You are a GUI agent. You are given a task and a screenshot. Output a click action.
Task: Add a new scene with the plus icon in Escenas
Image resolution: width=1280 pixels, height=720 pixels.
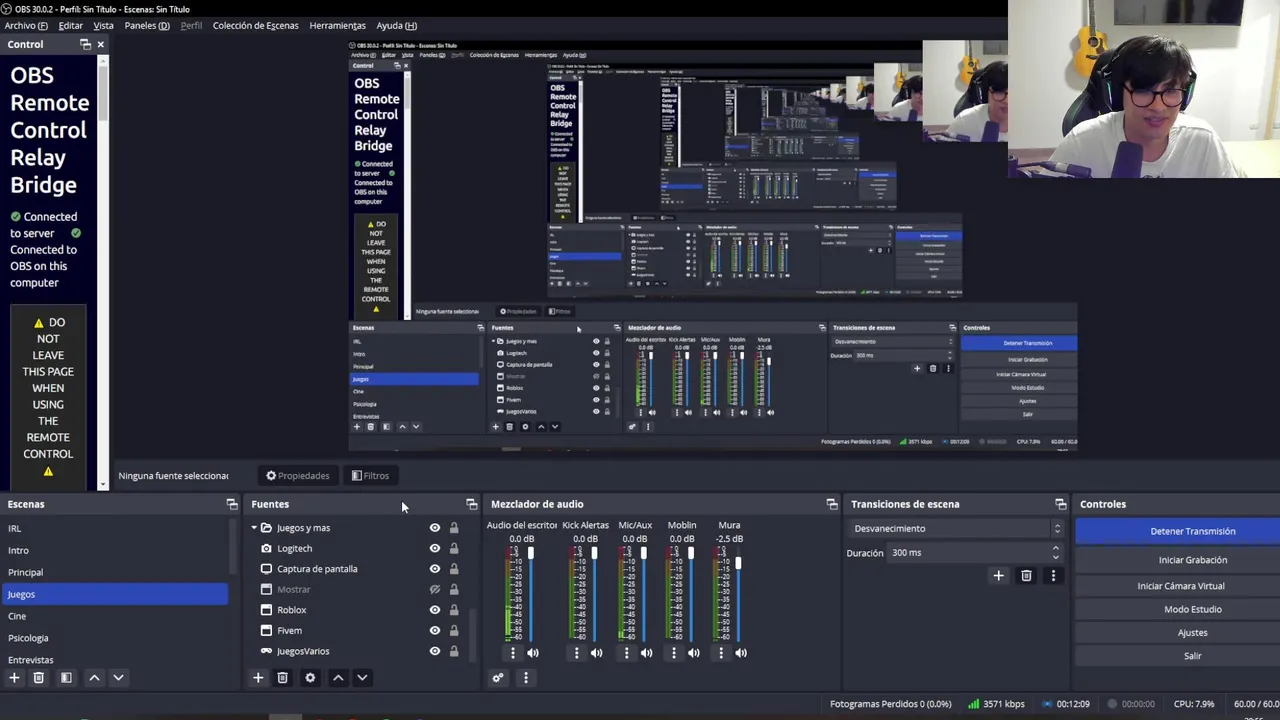pos(14,678)
